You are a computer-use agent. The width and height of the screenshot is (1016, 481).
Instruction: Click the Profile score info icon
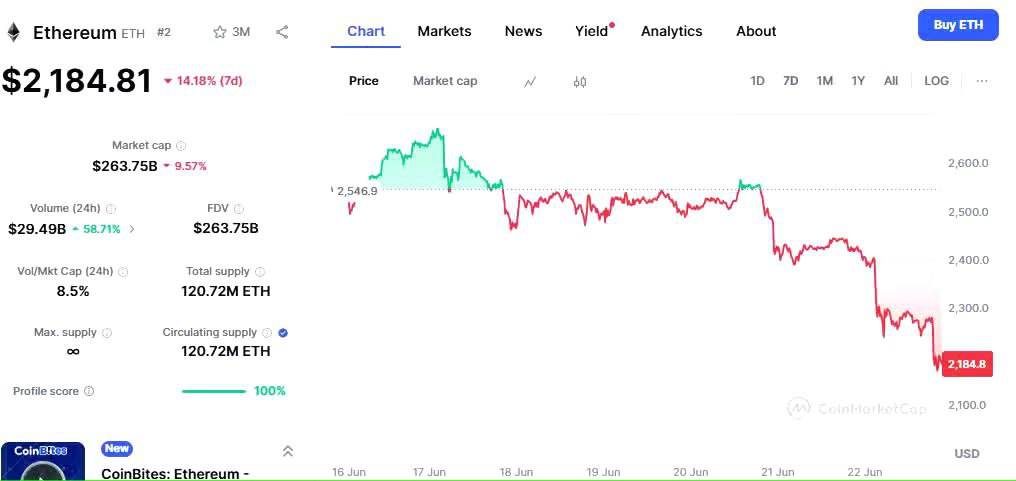coord(89,391)
